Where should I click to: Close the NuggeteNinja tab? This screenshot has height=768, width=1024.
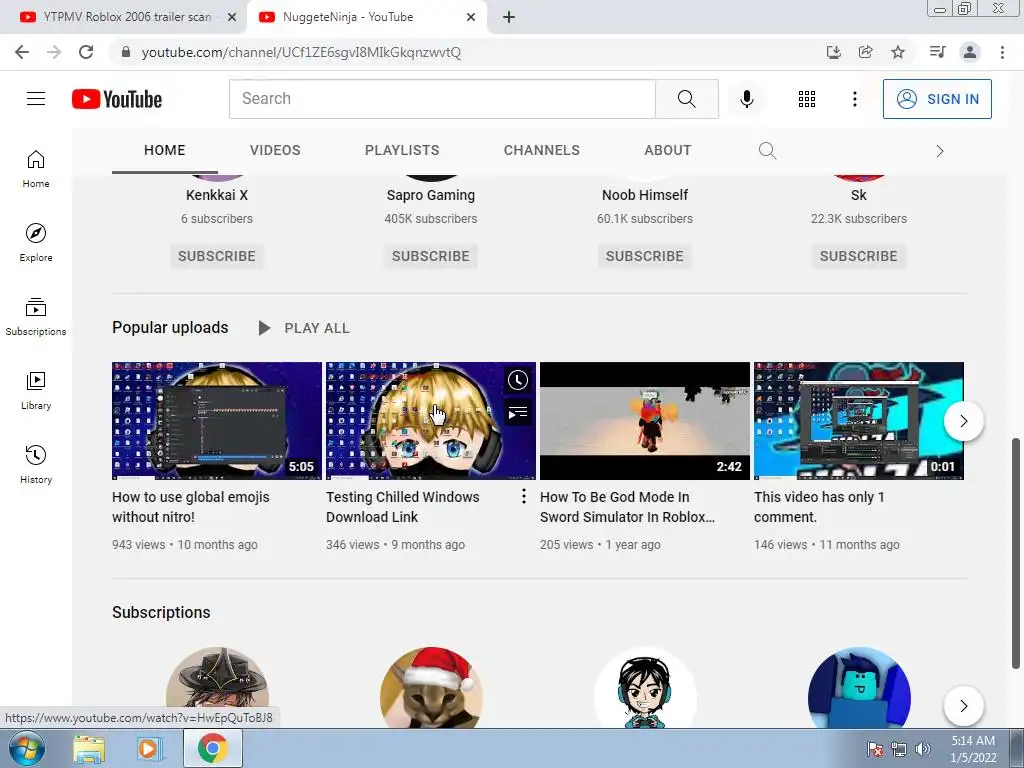[471, 17]
